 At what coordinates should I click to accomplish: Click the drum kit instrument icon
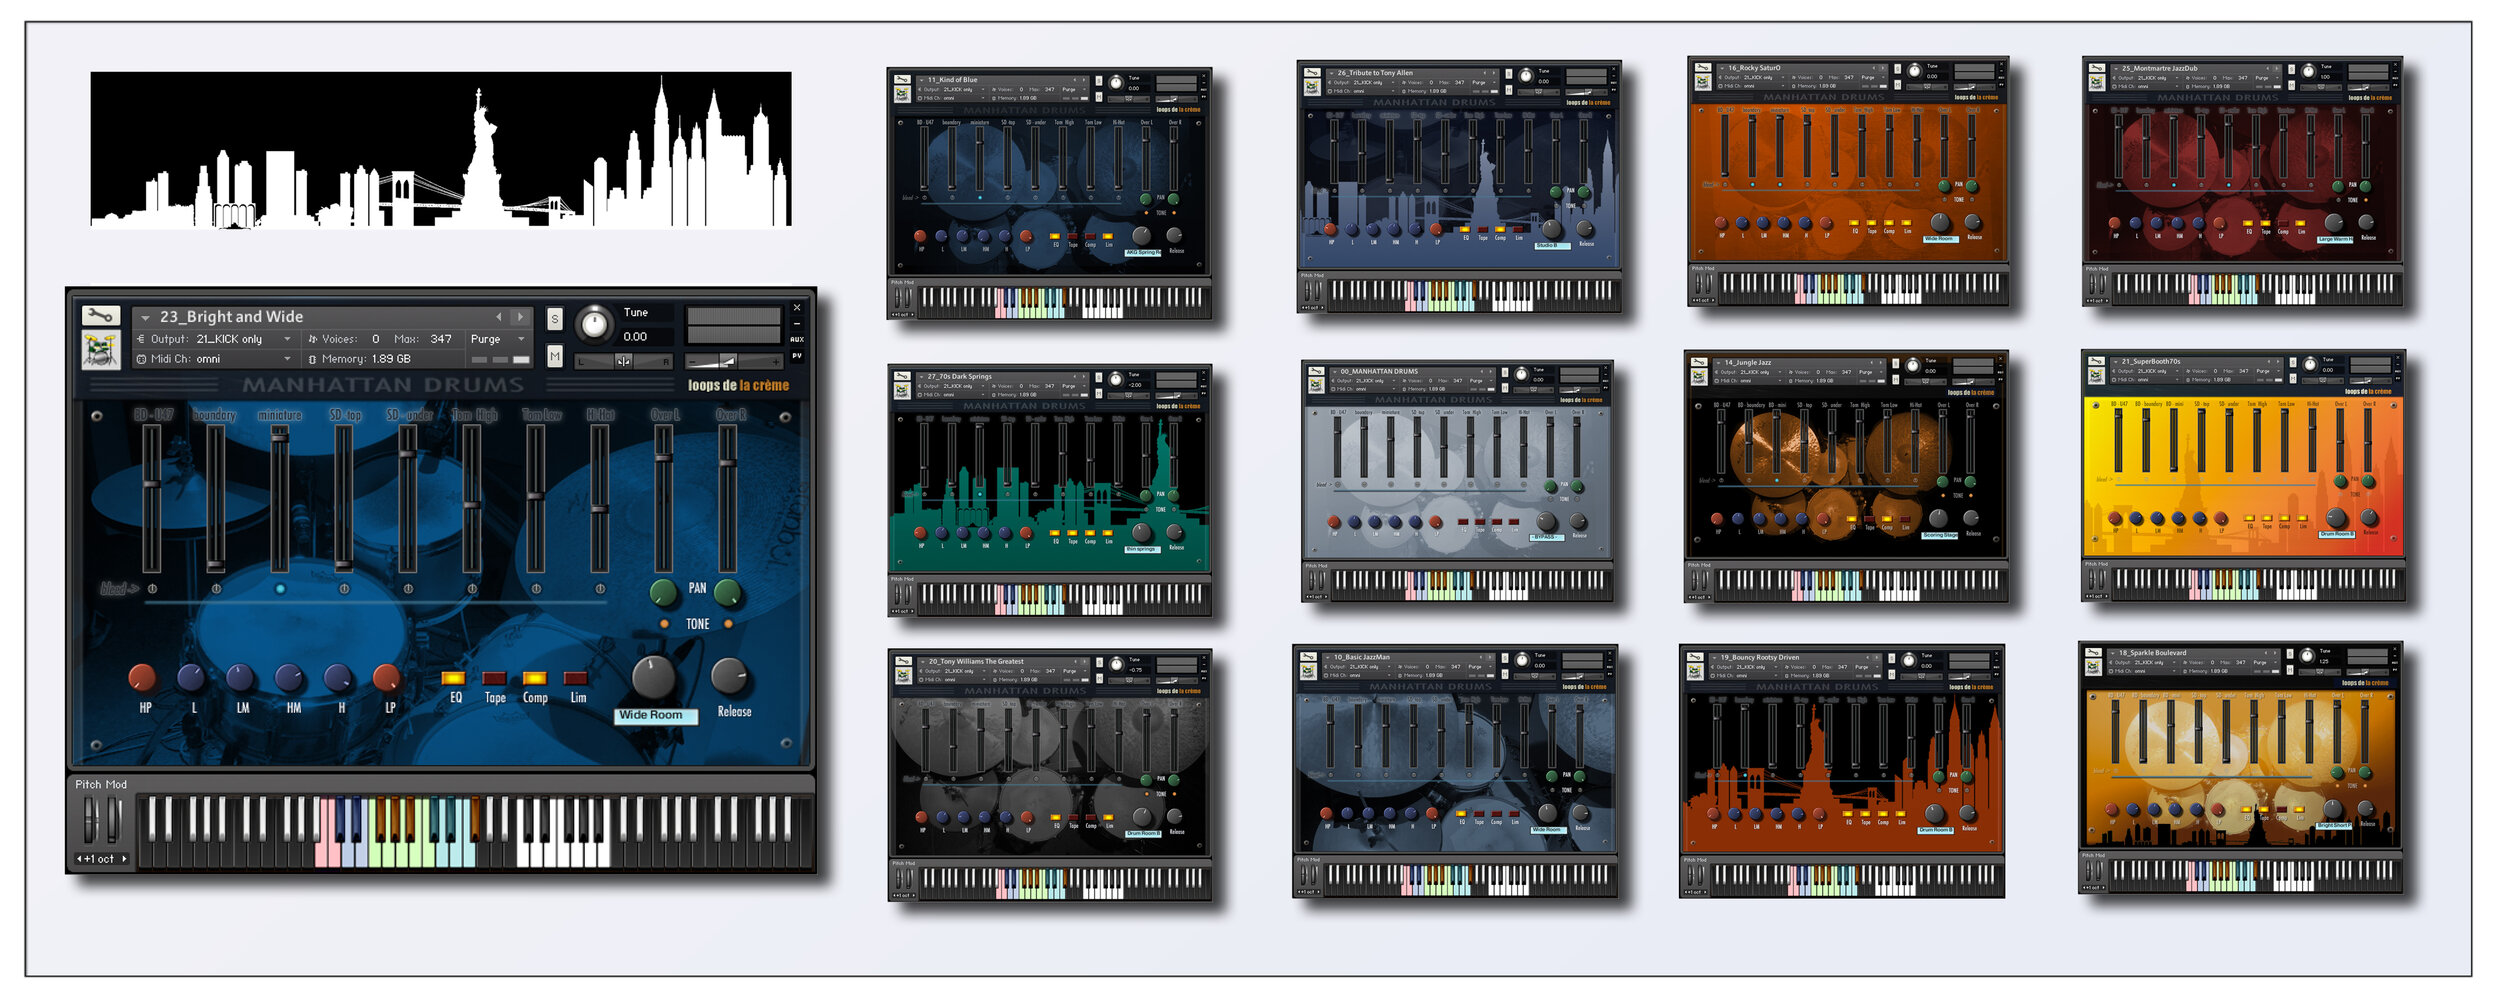[100, 350]
